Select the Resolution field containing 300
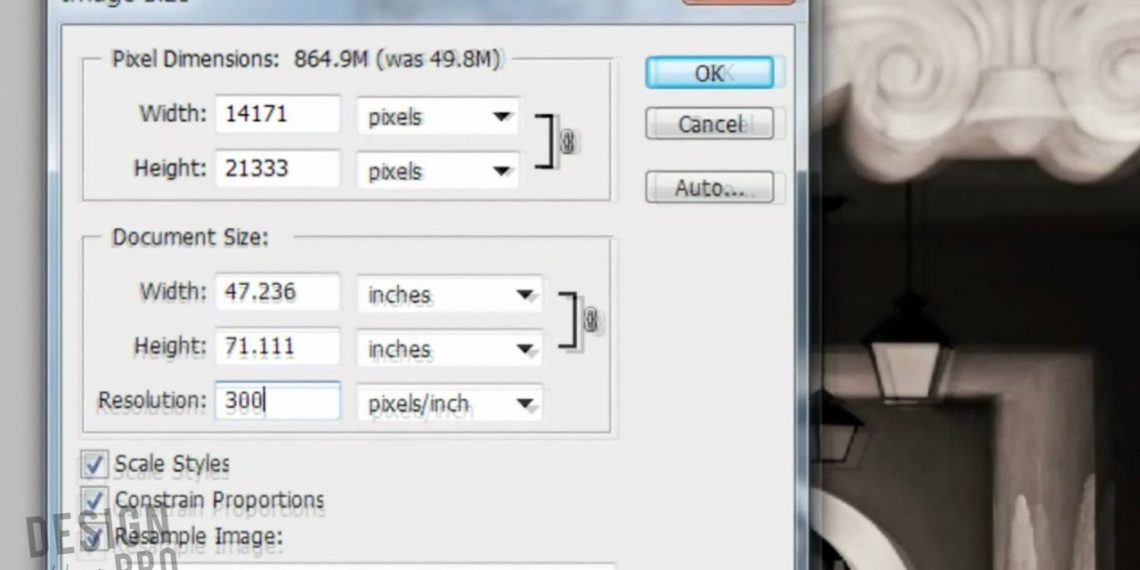Screen dimensions: 1140x570 [277, 401]
